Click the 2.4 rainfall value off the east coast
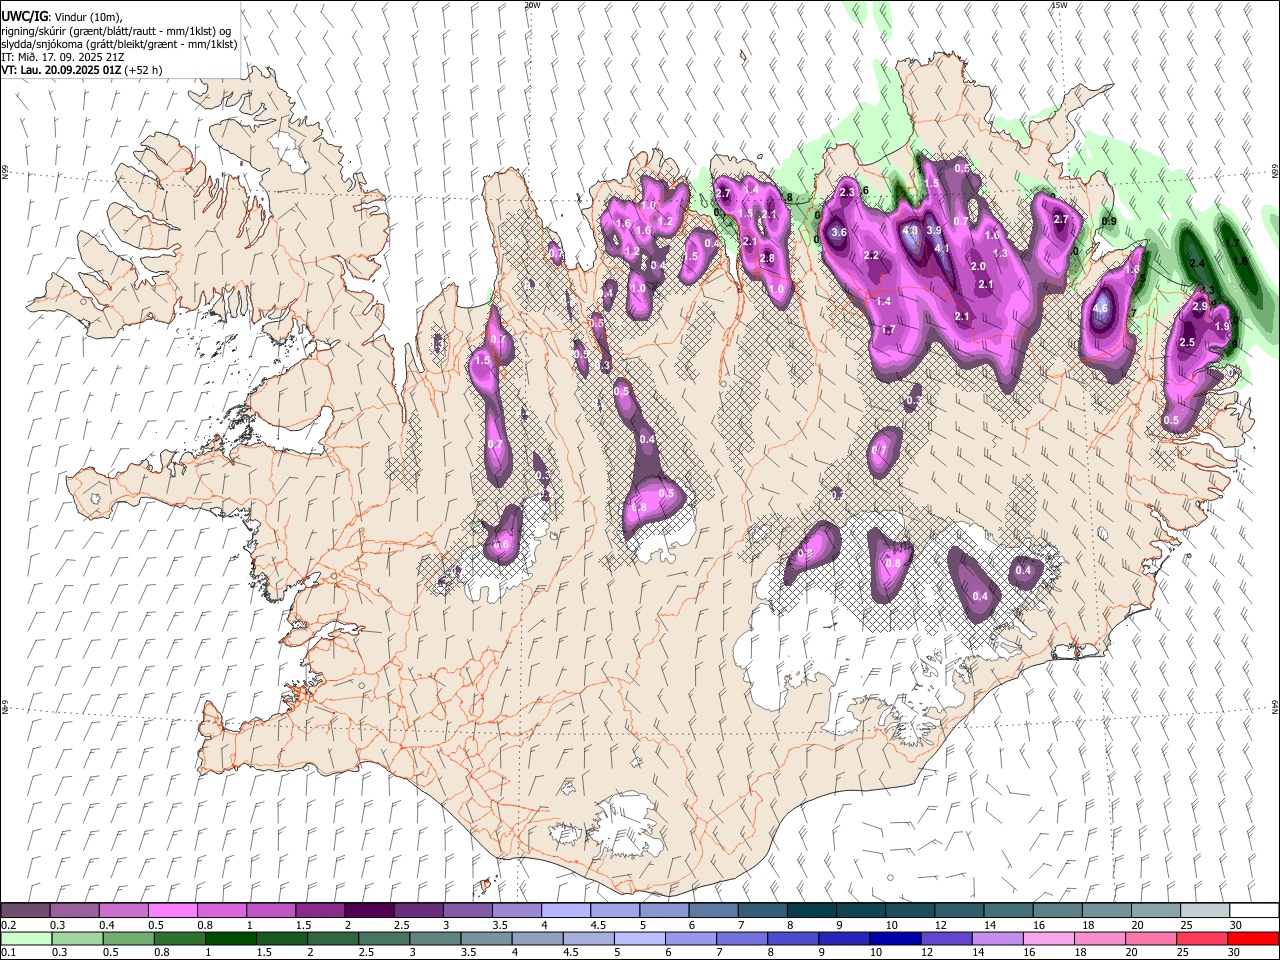The image size is (1280, 960). point(1197,264)
